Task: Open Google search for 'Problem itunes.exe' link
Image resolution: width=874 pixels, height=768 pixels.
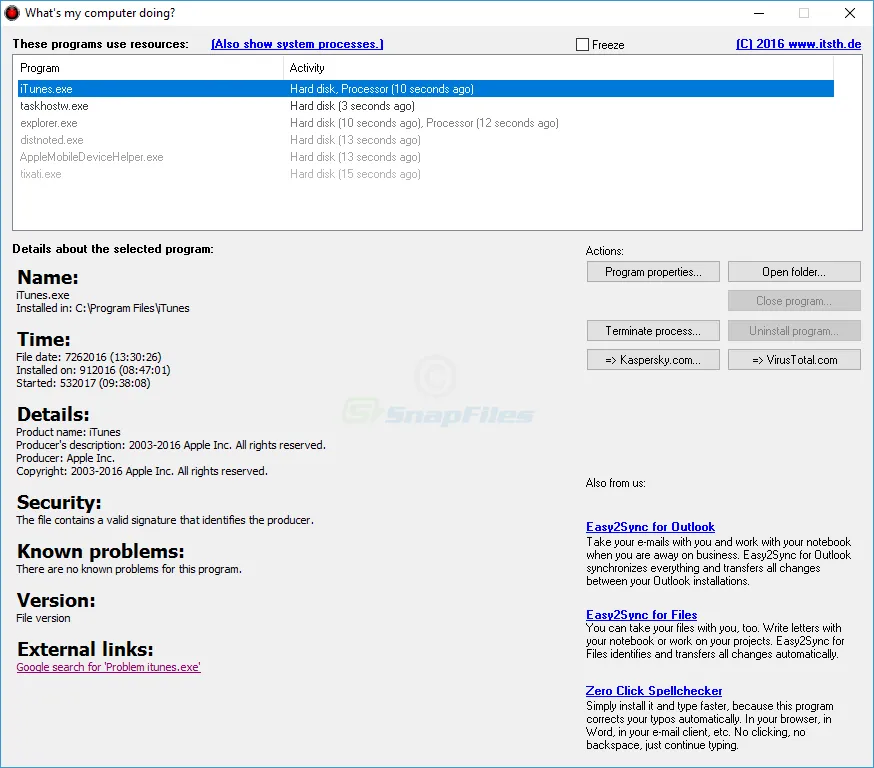Action: 108,667
